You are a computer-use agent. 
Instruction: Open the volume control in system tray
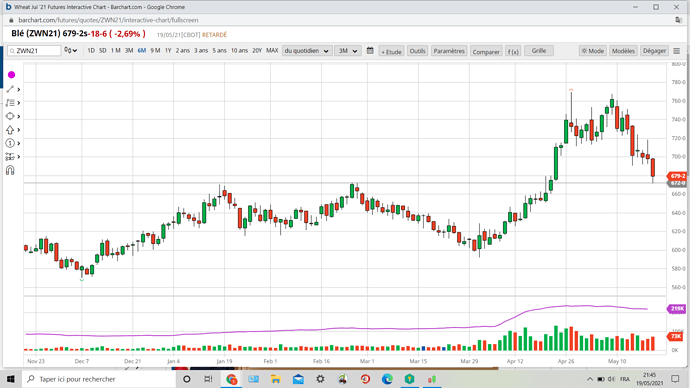point(612,379)
